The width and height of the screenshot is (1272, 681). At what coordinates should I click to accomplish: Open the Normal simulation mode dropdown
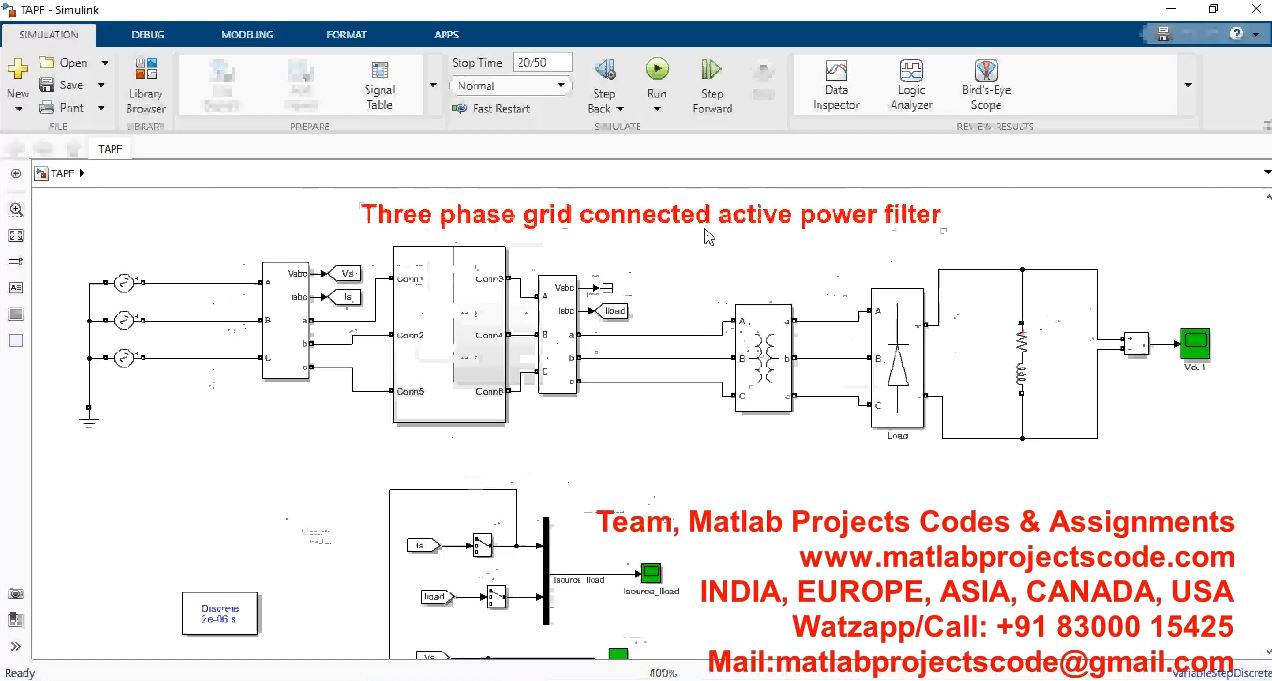510,86
